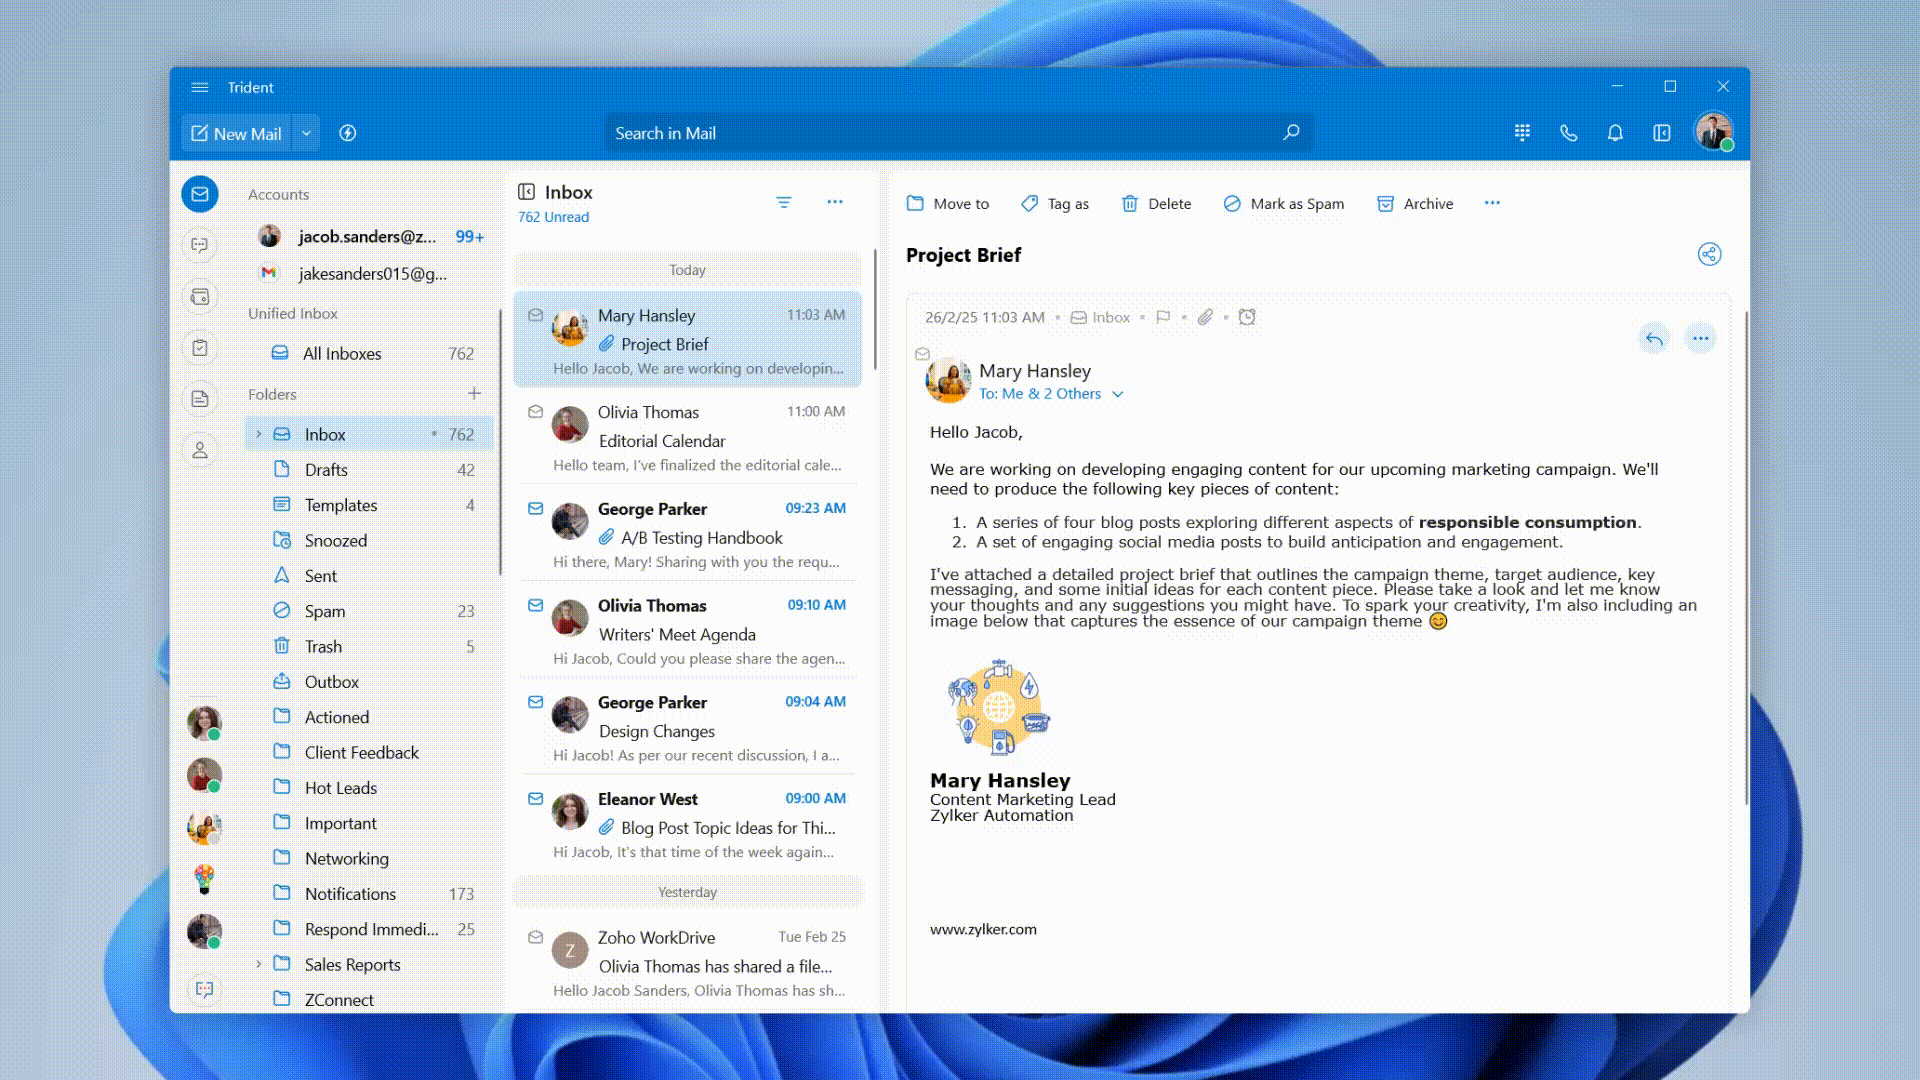
Task: Open the www.zylker.com link
Action: click(983, 929)
